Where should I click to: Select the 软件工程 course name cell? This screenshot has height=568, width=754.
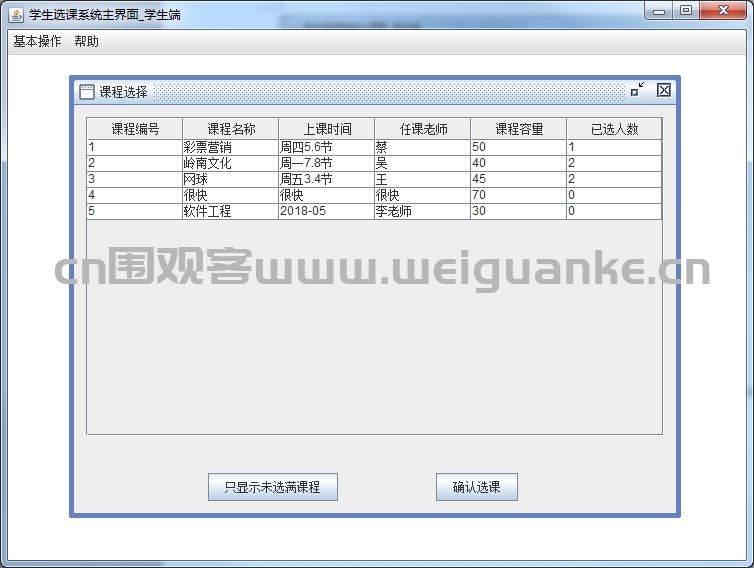click(x=230, y=211)
